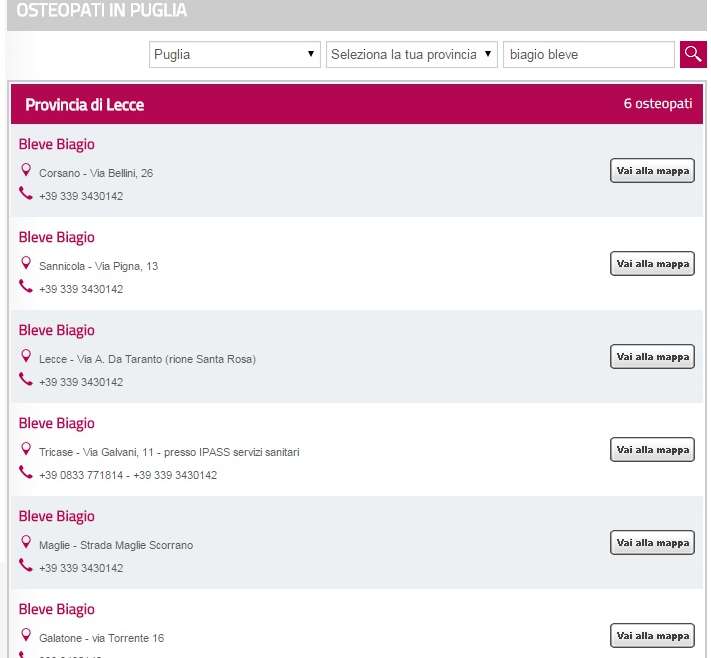
Task: Select 'Maglie - Strada Maglie Scorrano' text
Action: coord(116,545)
